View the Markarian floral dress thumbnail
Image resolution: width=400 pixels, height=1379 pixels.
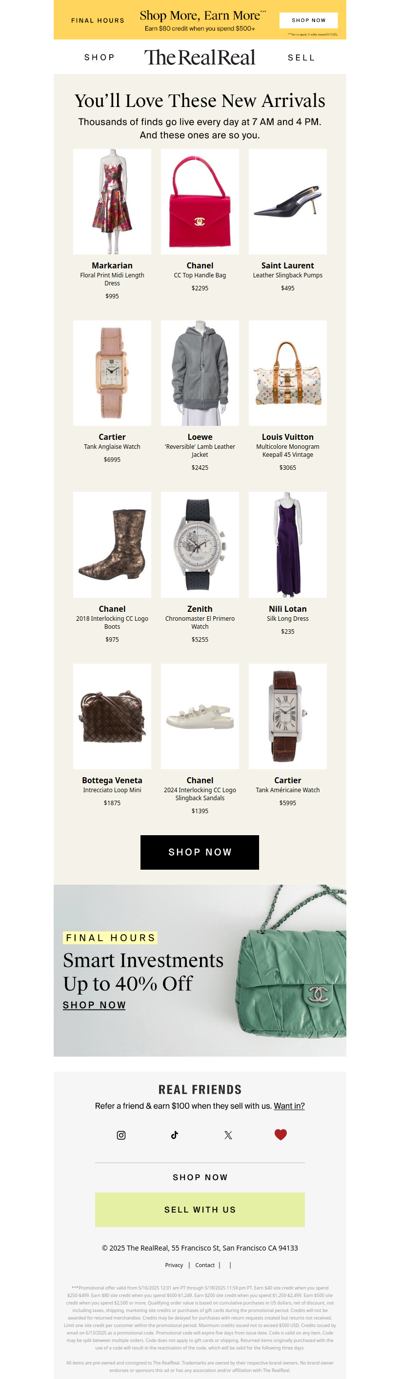tap(112, 202)
